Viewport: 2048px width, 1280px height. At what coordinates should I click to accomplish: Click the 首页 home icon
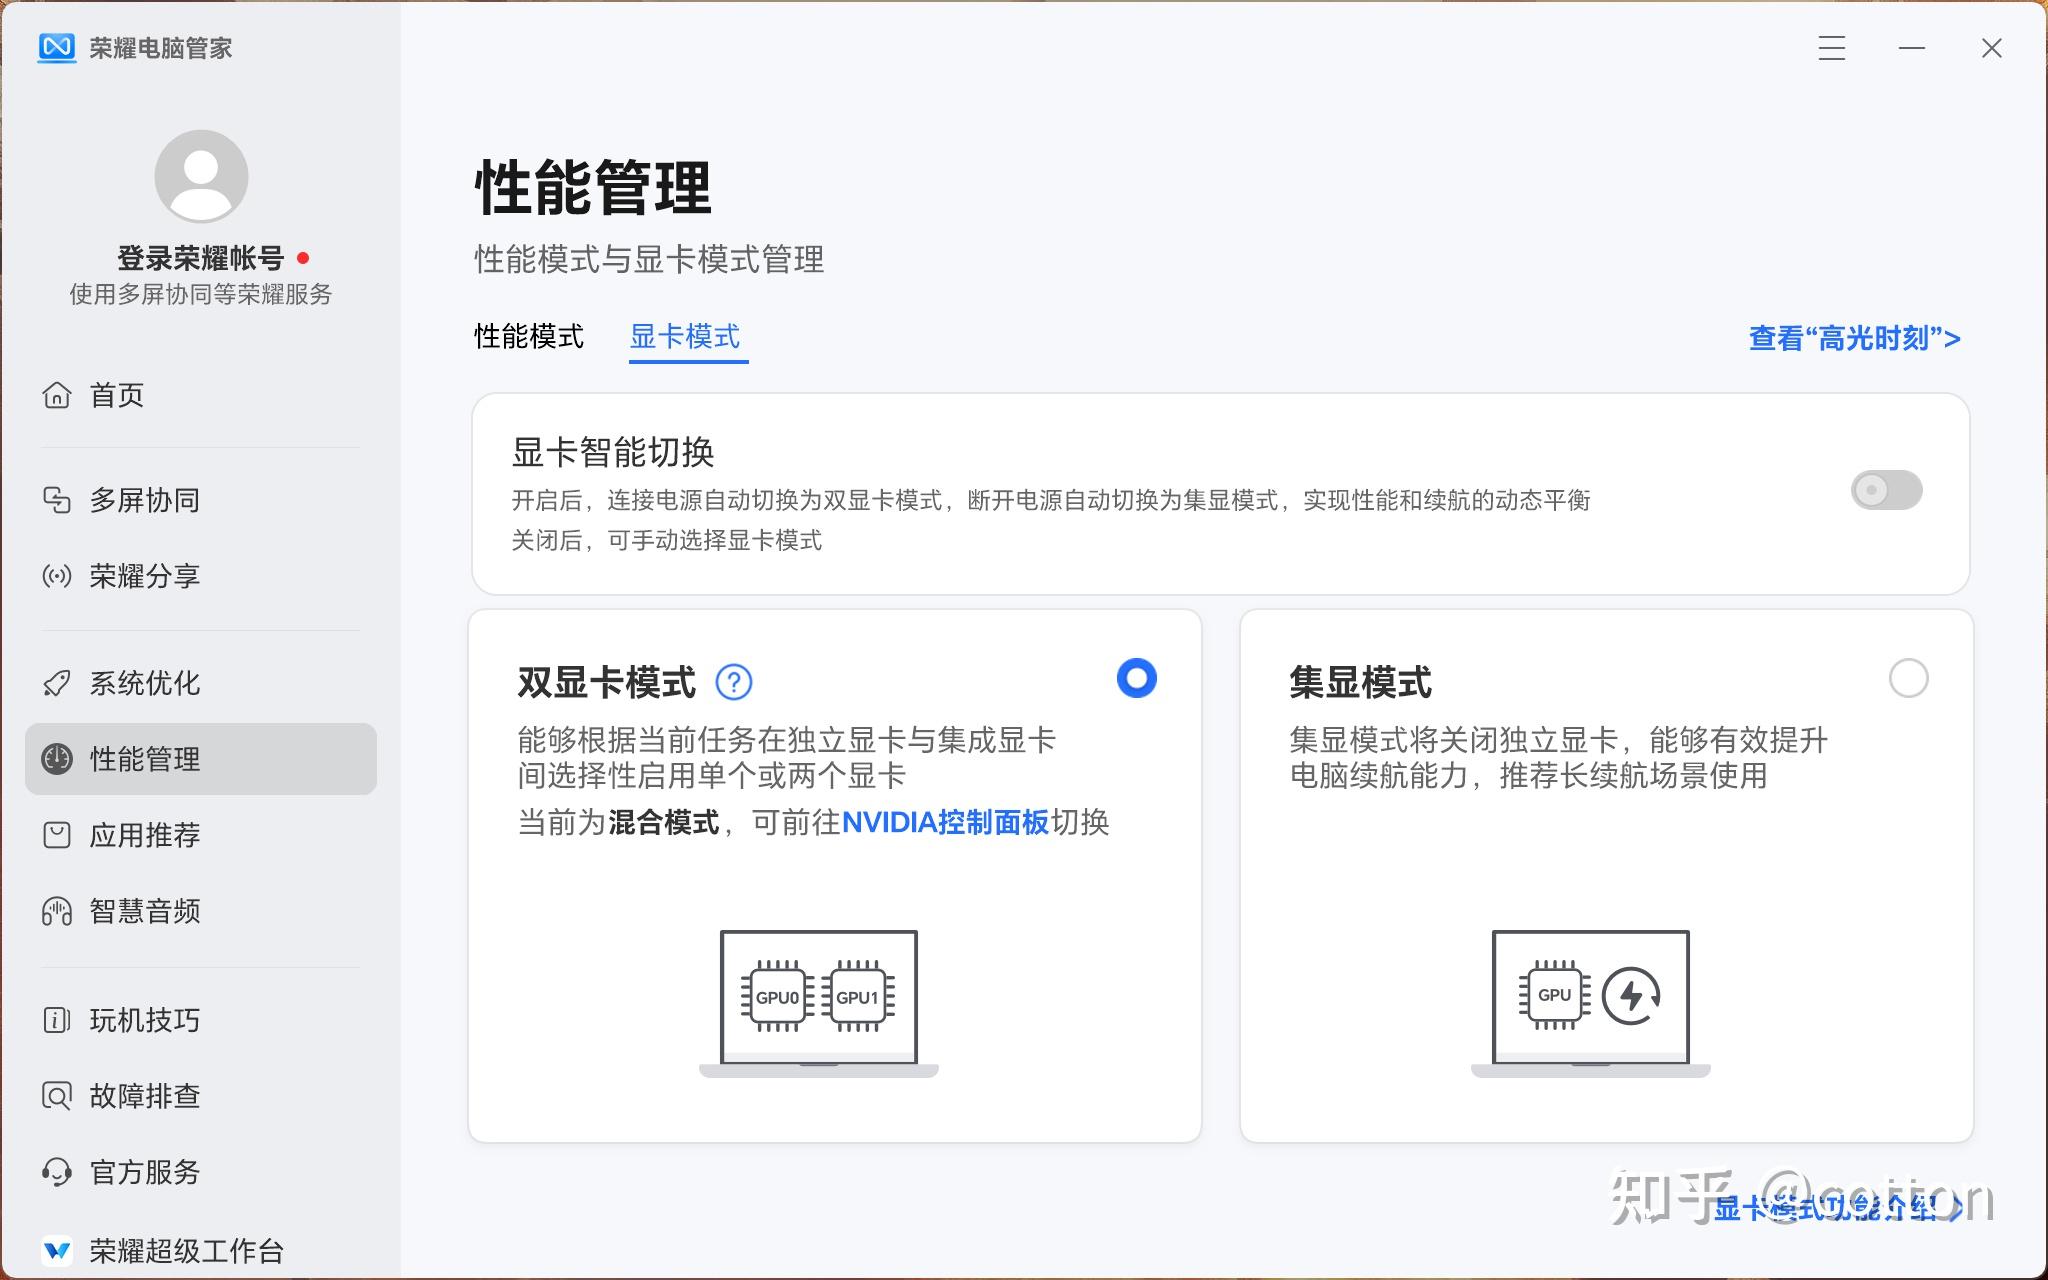click(57, 395)
